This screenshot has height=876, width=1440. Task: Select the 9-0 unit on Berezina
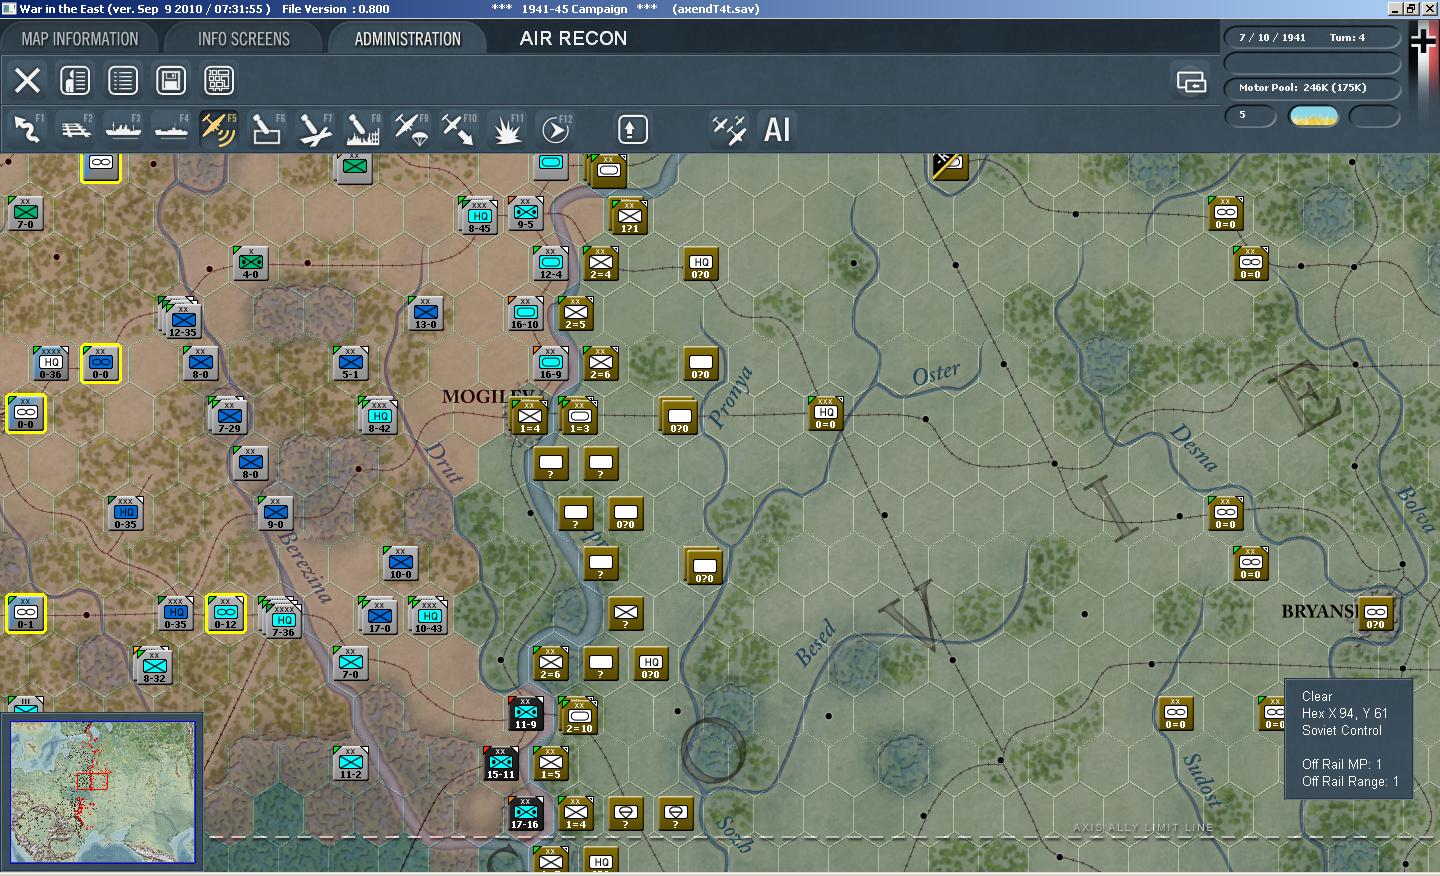click(x=275, y=514)
